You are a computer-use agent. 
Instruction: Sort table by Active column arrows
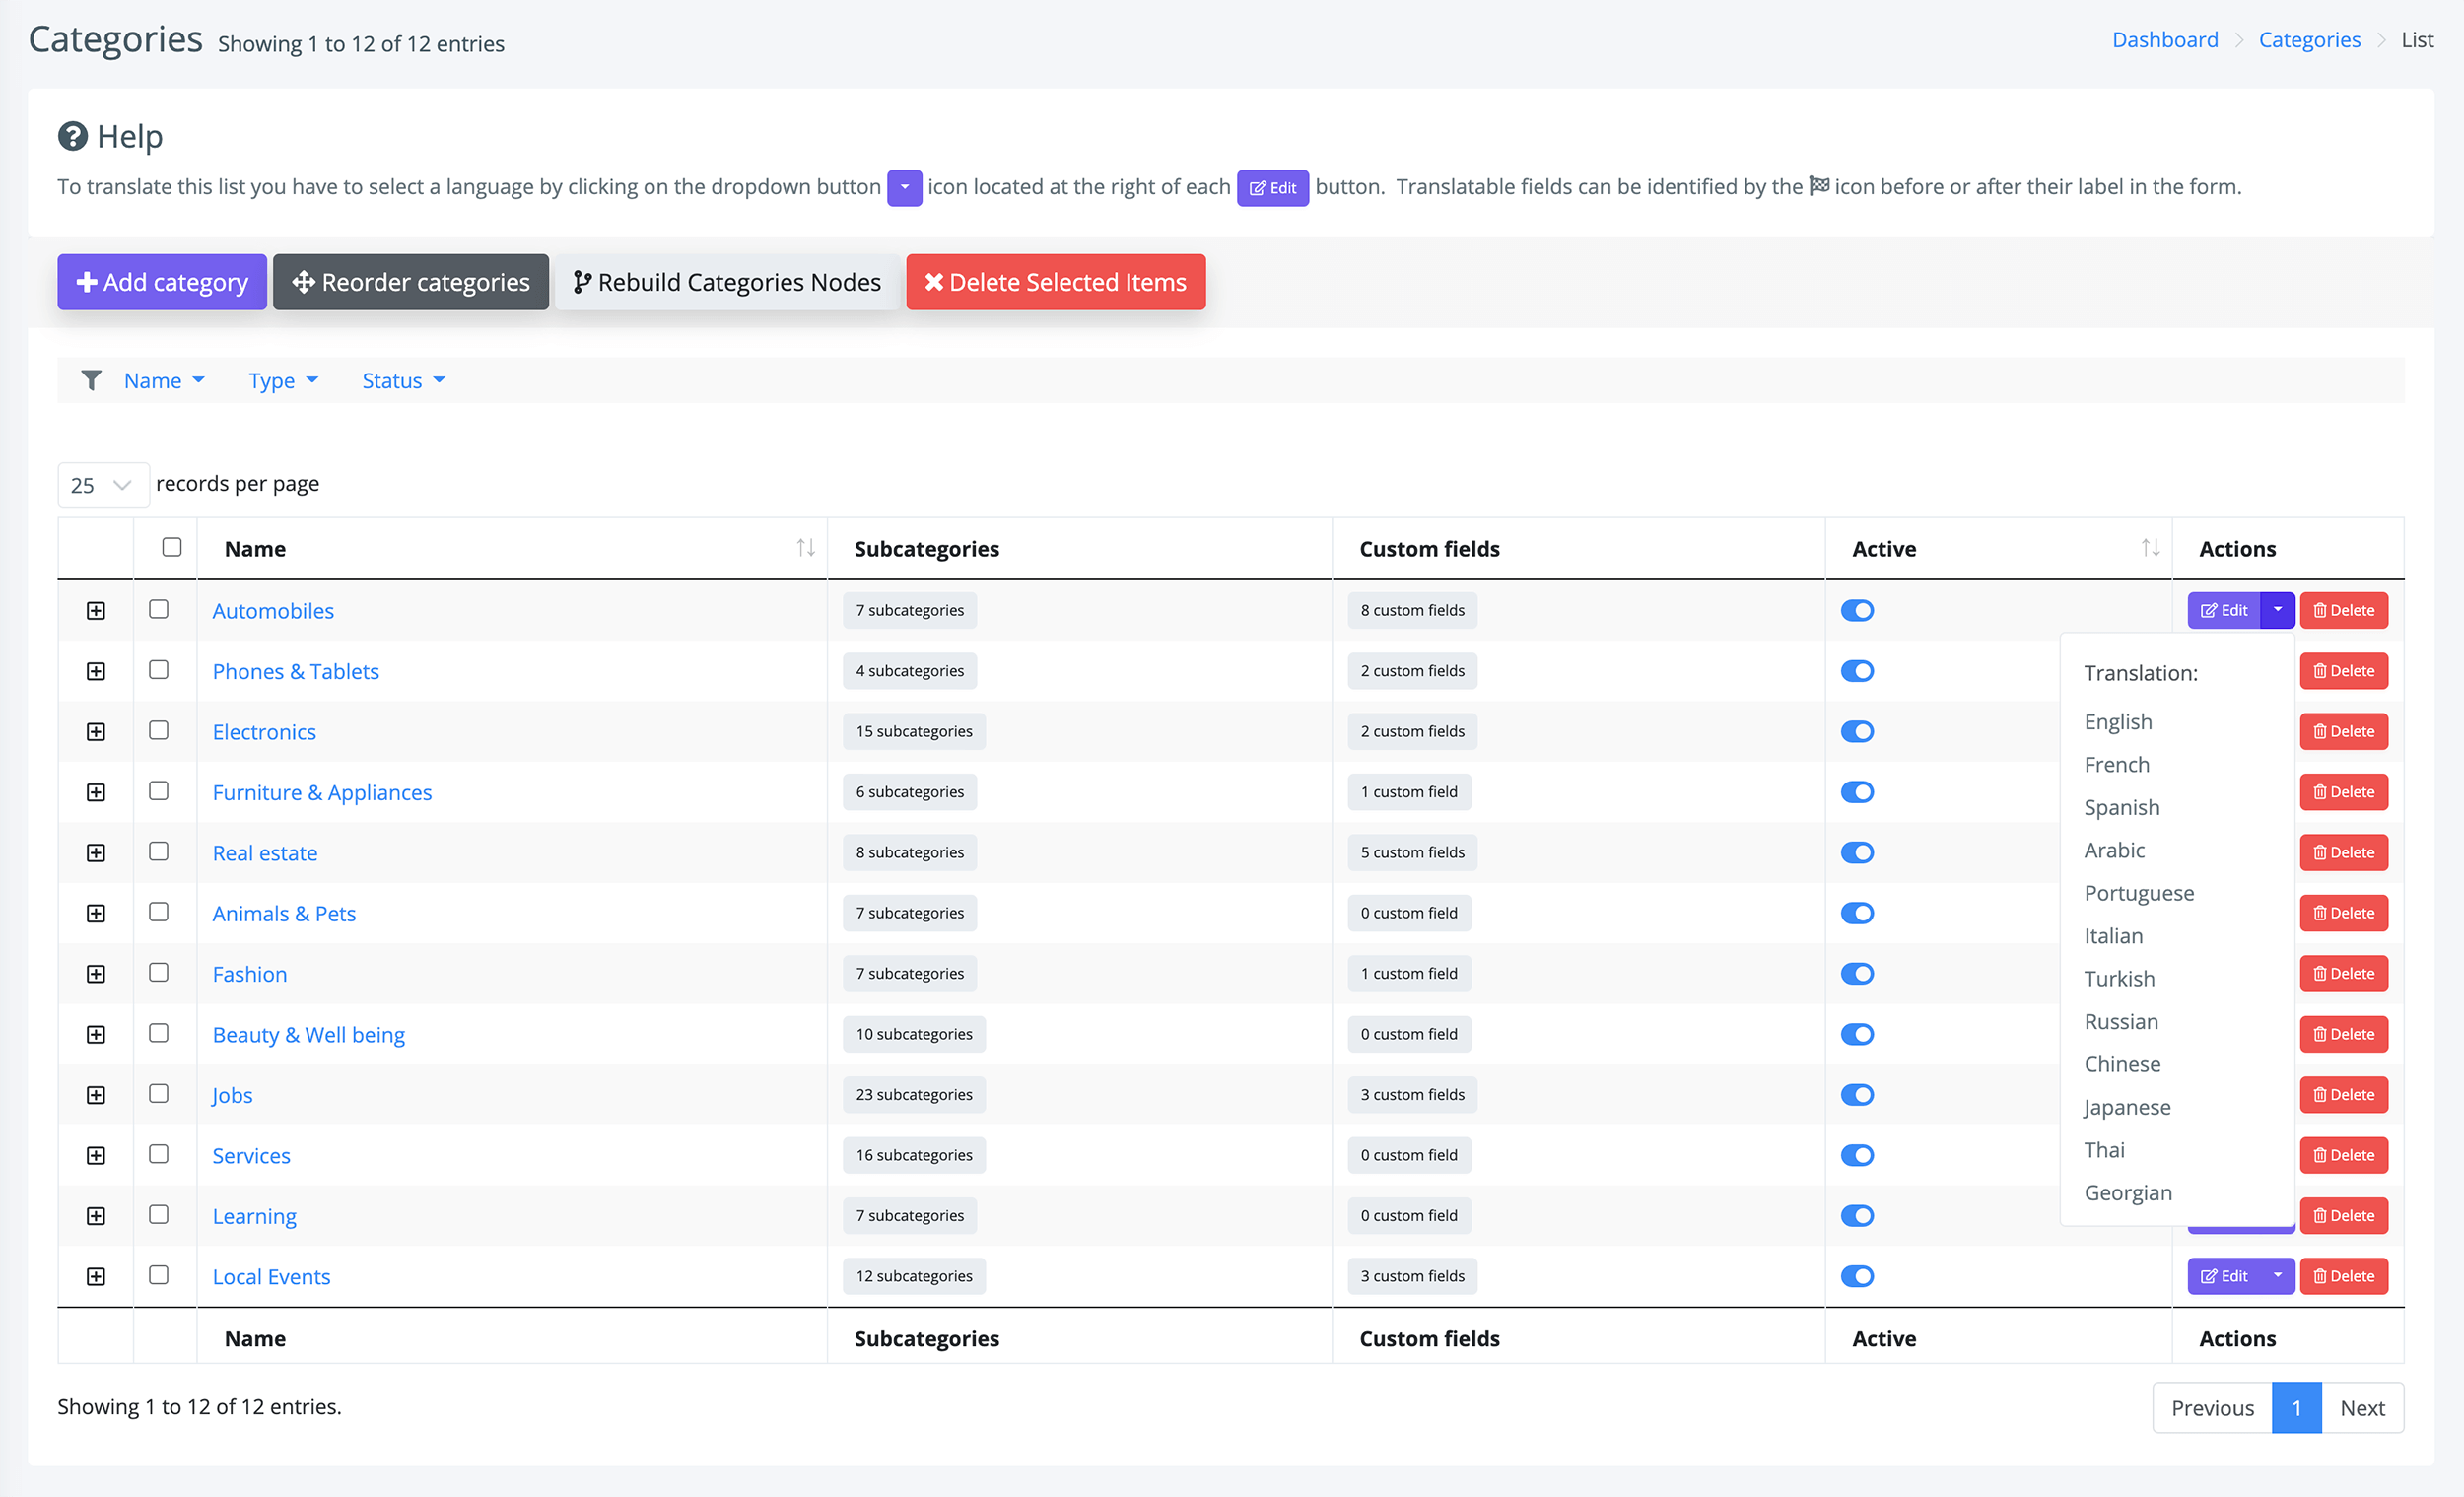click(x=2150, y=547)
